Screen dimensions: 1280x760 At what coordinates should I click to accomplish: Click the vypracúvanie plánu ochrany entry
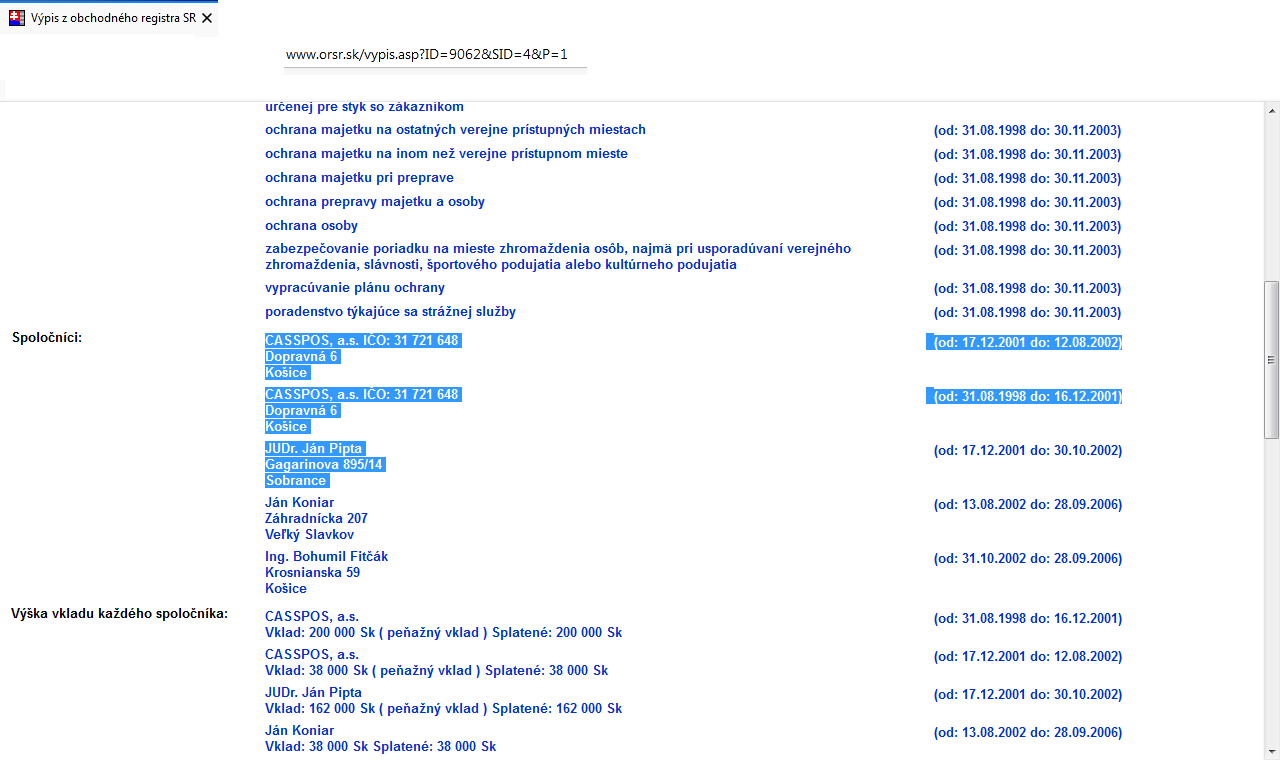point(355,288)
